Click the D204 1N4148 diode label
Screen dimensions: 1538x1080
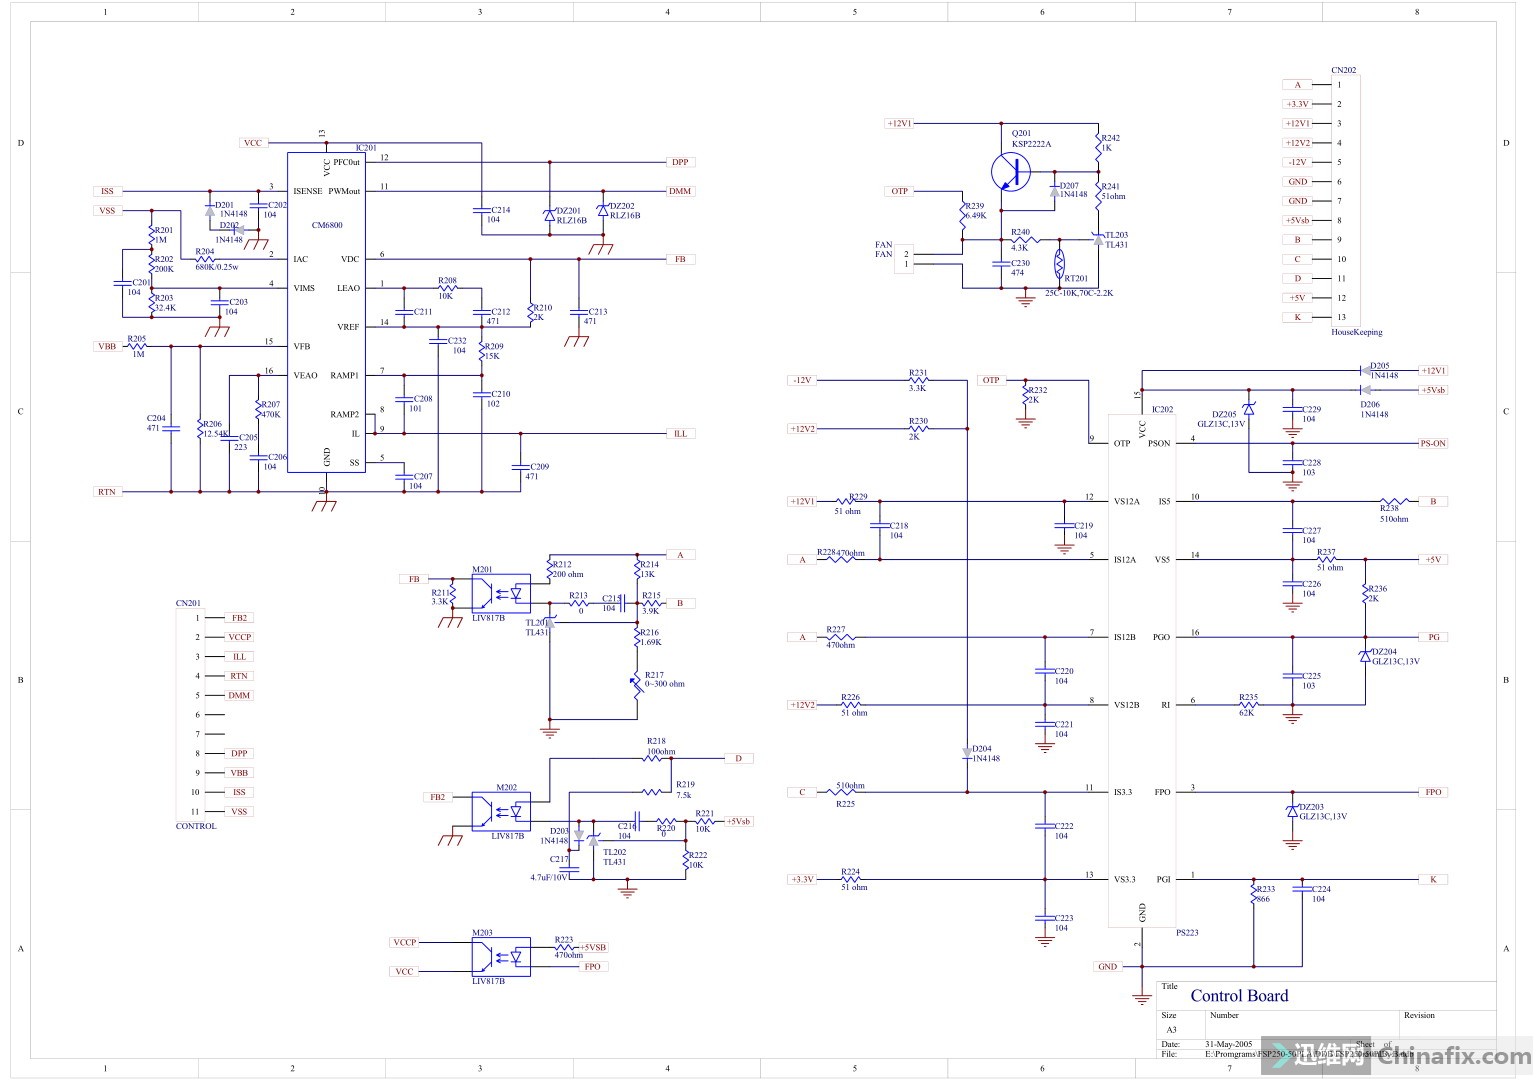pyautogui.click(x=986, y=753)
